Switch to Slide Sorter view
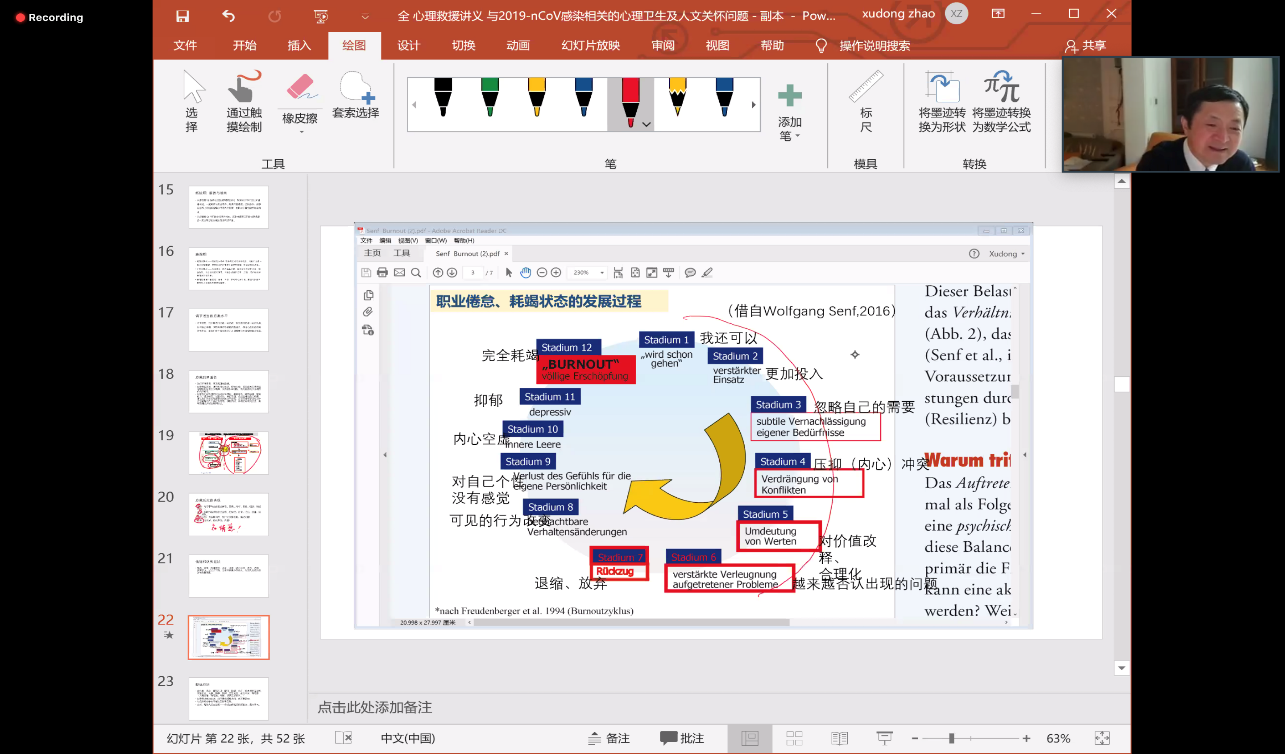 tap(794, 738)
